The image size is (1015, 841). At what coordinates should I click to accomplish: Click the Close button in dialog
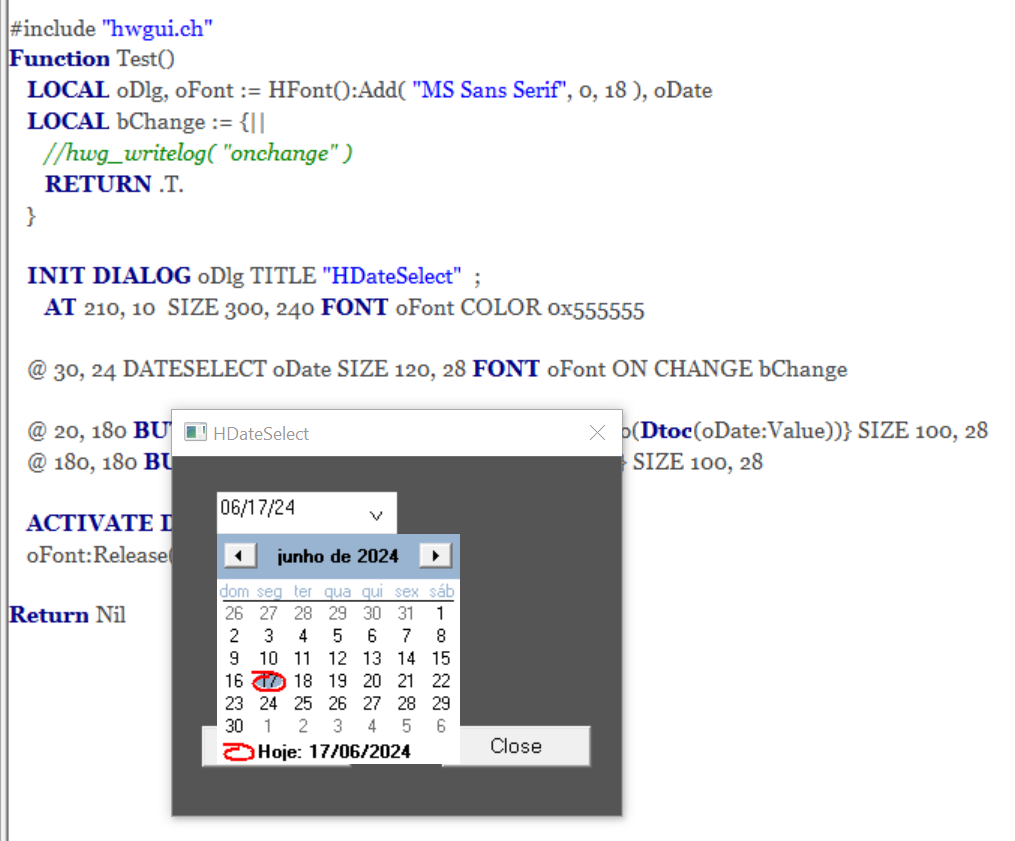tap(515, 746)
